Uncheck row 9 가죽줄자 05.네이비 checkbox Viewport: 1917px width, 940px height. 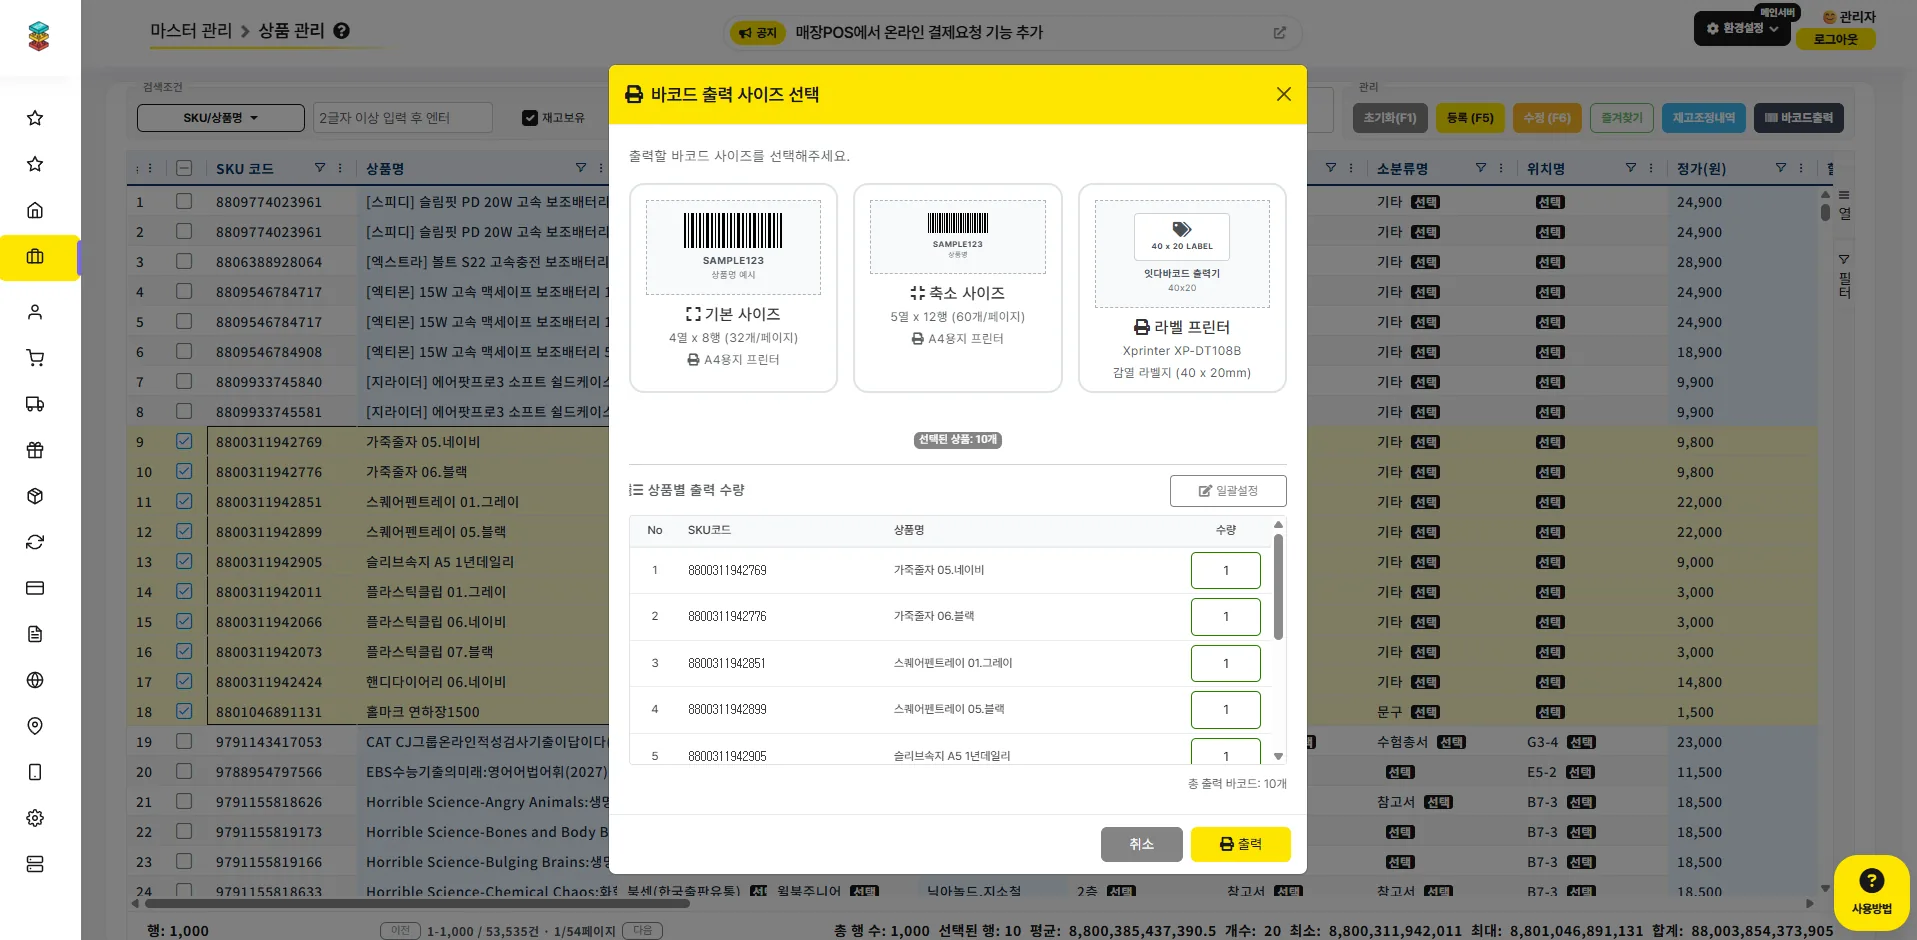pyautogui.click(x=184, y=441)
